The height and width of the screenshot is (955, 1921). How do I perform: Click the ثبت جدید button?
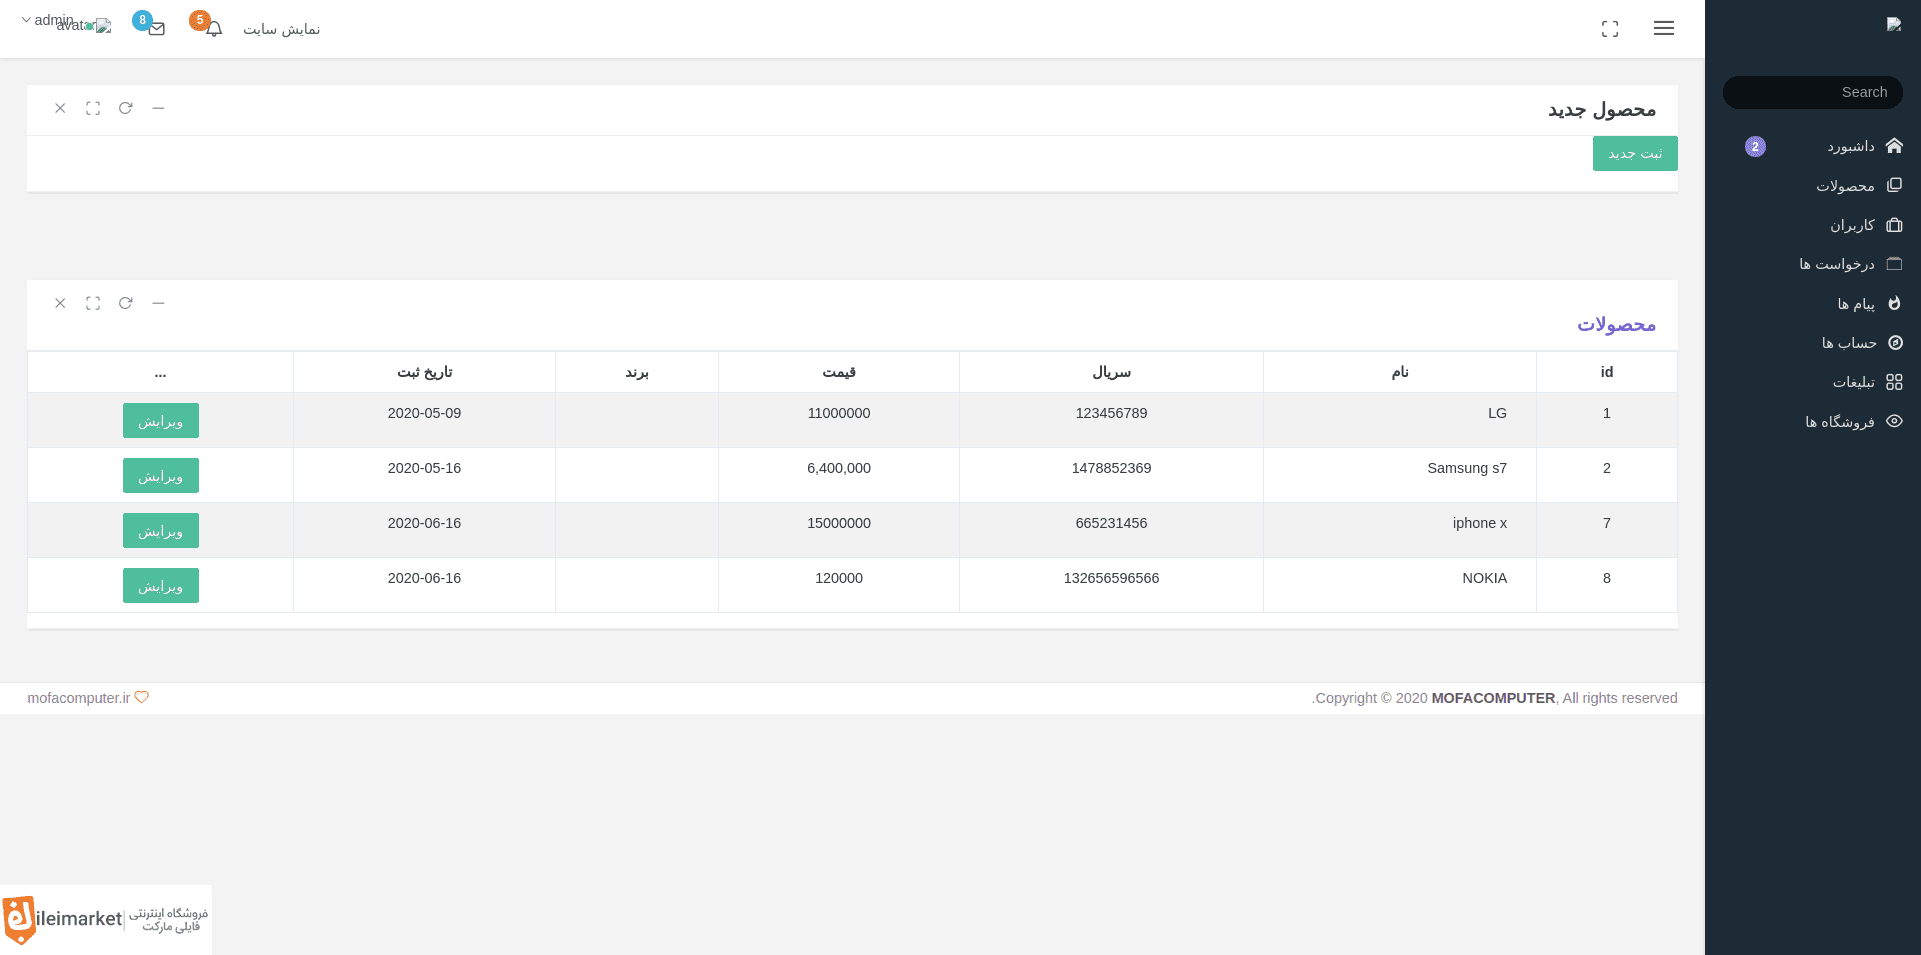(1635, 153)
